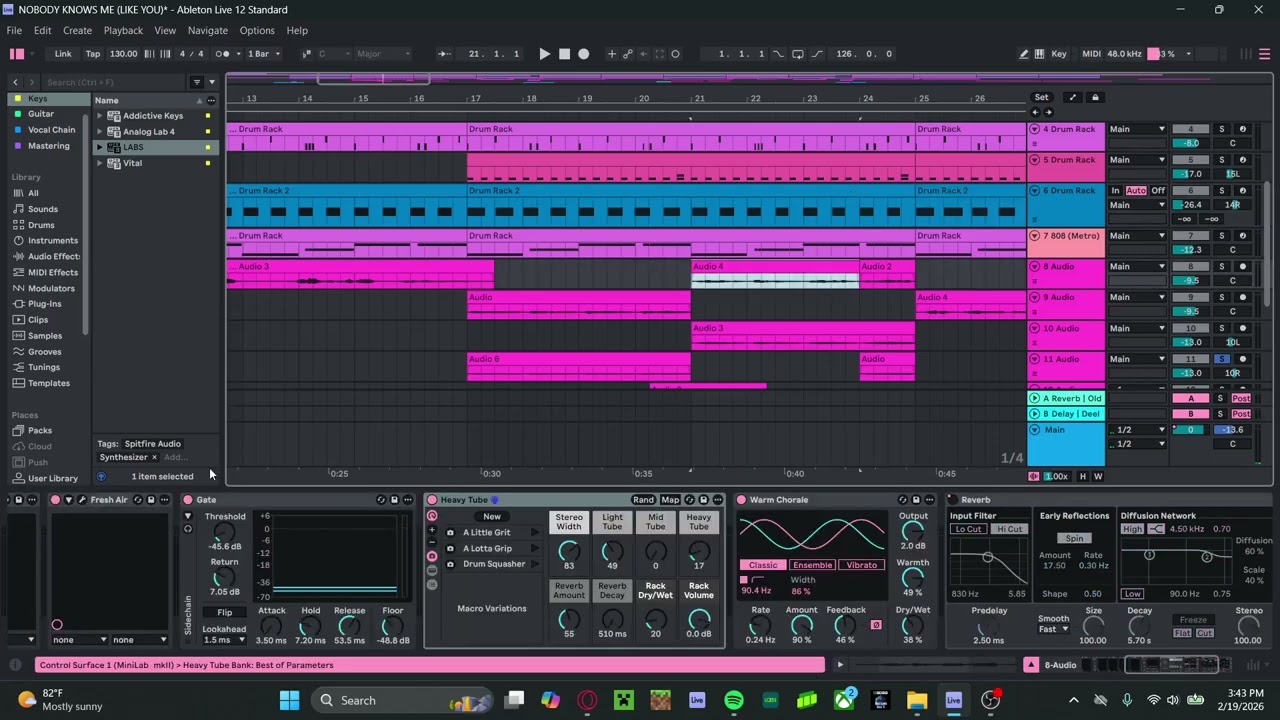Unfold the 4 Drum Rack track

[x=1034, y=129]
